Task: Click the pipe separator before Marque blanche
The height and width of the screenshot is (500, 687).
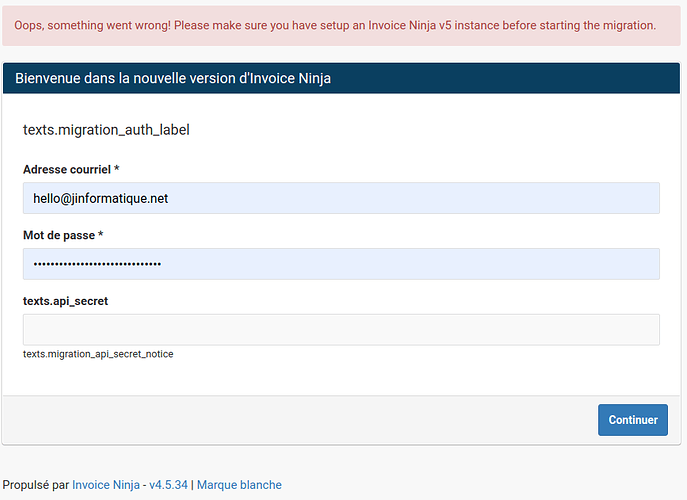Action: pyautogui.click(x=192, y=485)
